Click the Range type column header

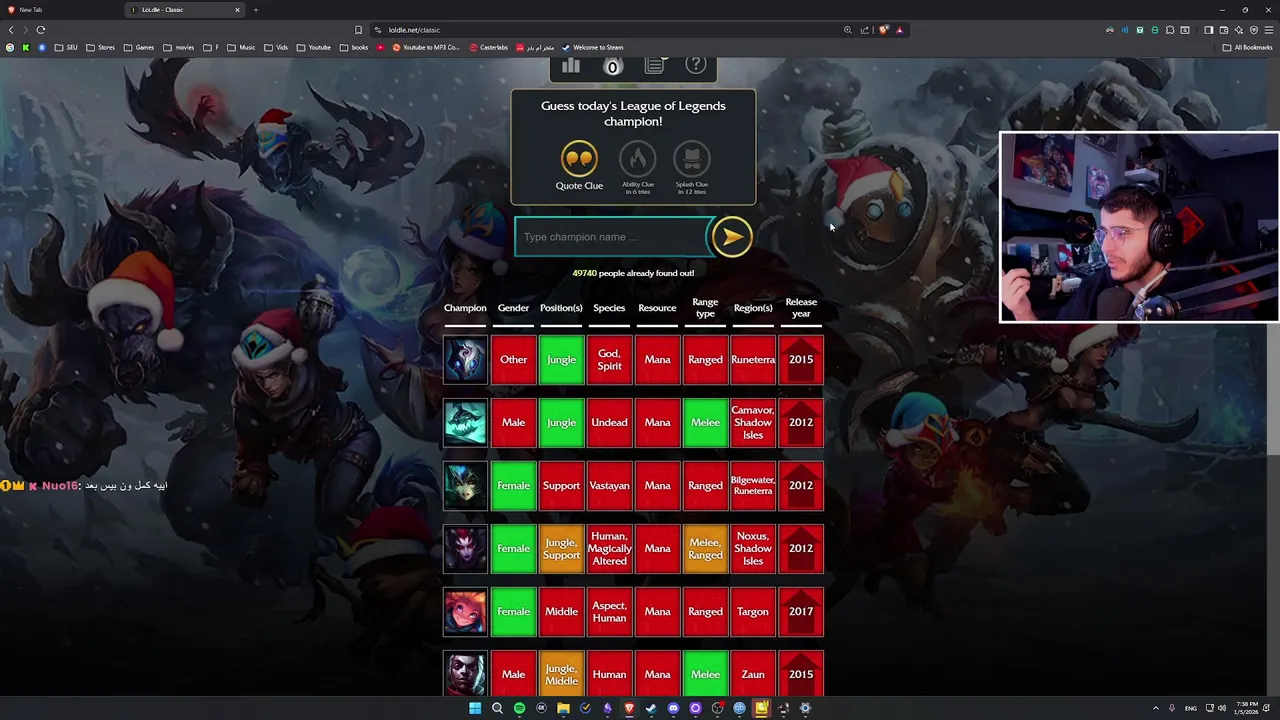[x=705, y=308]
